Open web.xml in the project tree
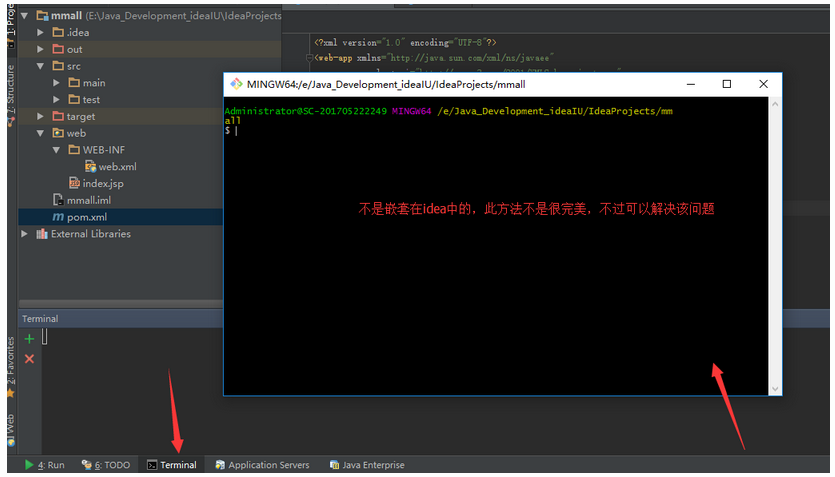The height and width of the screenshot is (477, 835). coord(117,167)
